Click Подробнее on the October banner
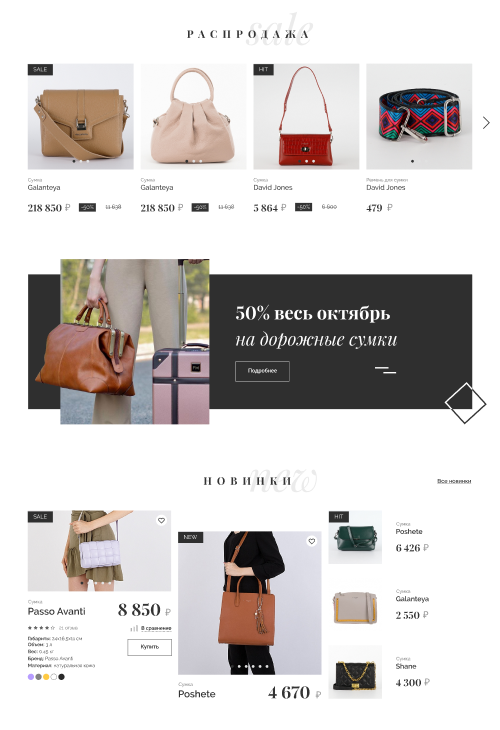Viewport: 500px width, 730px height. [x=262, y=371]
